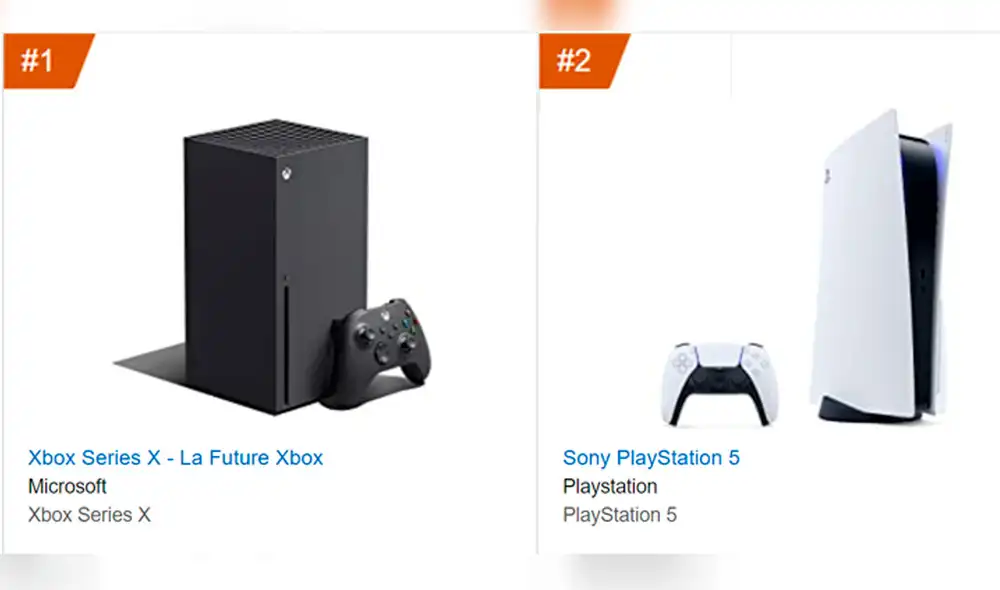This screenshot has width=1000, height=590.
Task: Select the Xbox Series X model text
Action: coord(88,515)
